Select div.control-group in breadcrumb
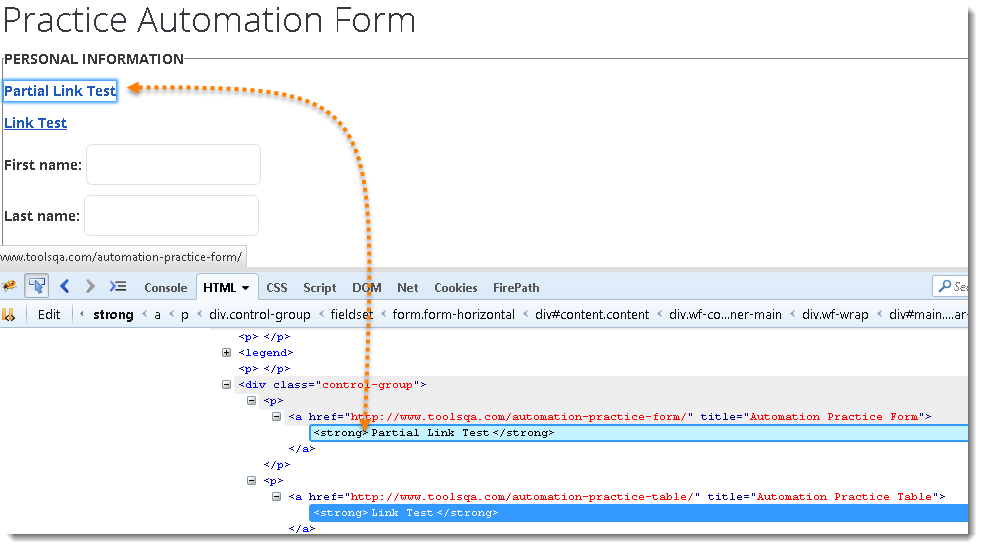 [260, 315]
